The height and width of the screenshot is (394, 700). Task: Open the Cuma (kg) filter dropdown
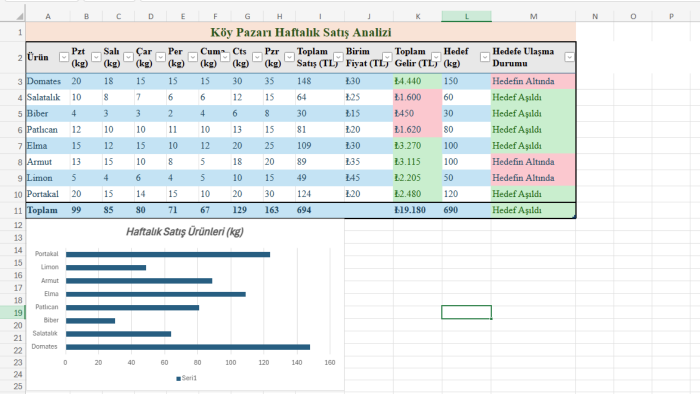225,57
